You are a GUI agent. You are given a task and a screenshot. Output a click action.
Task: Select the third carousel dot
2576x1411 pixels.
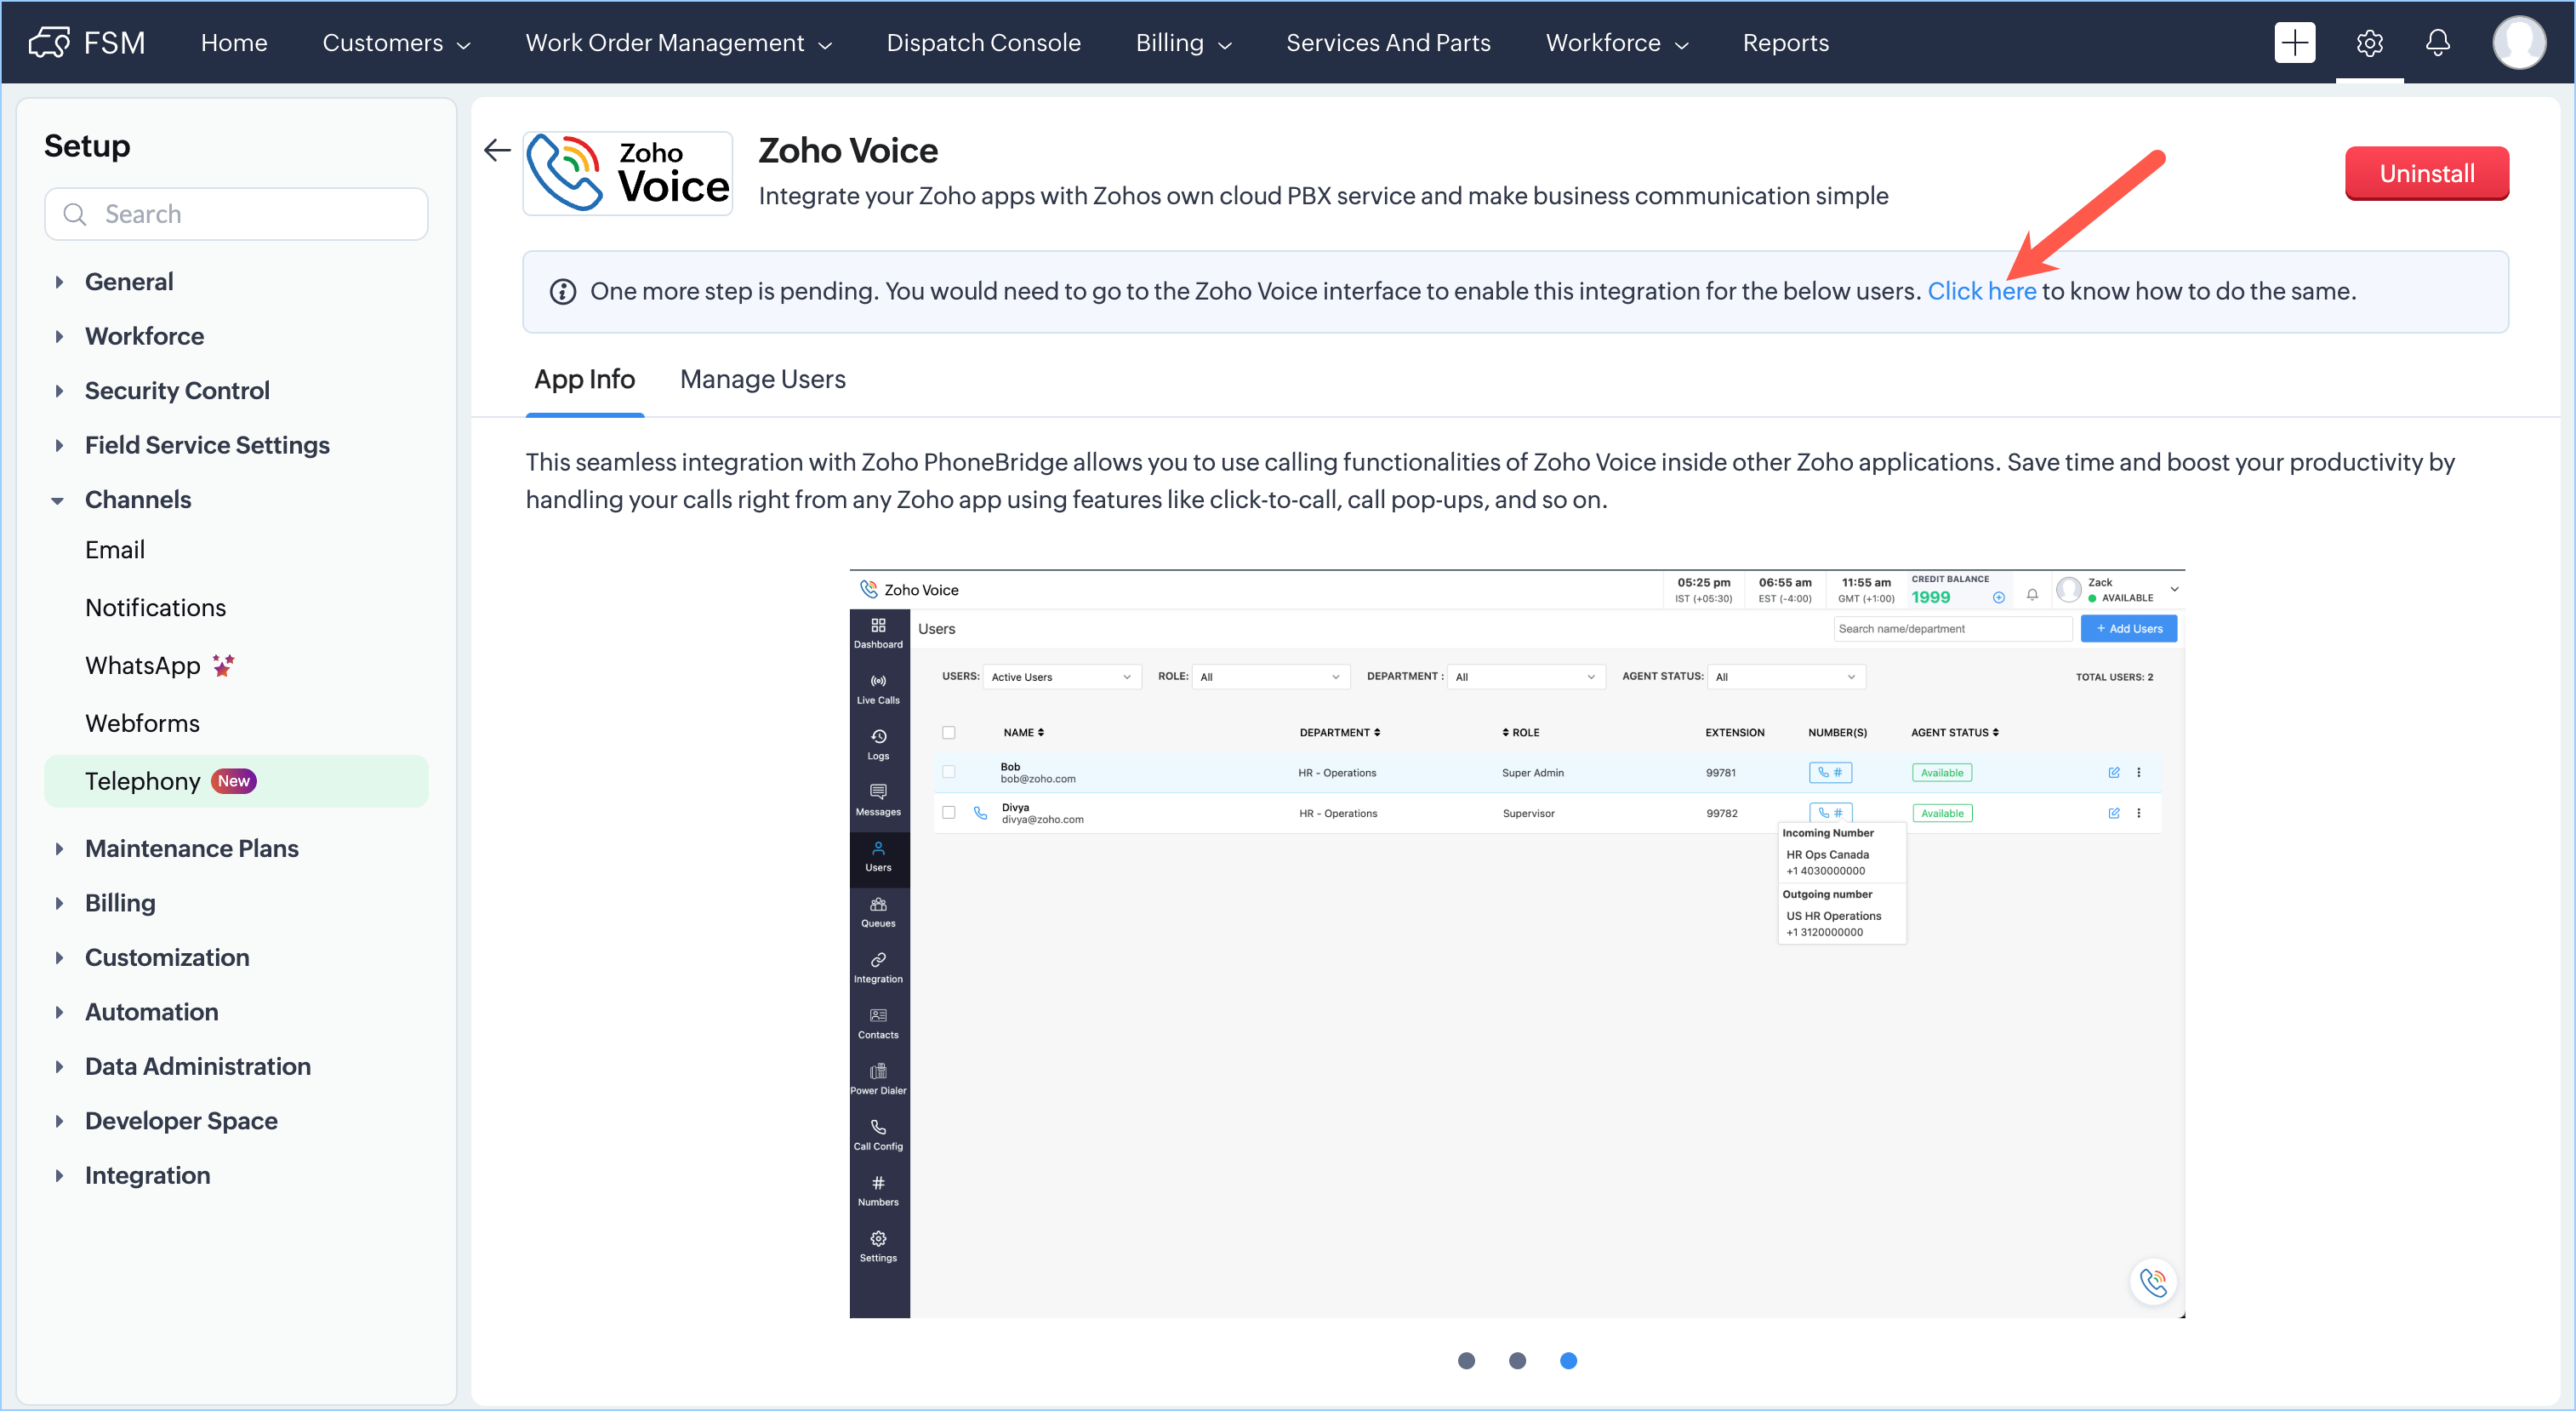(x=1568, y=1360)
